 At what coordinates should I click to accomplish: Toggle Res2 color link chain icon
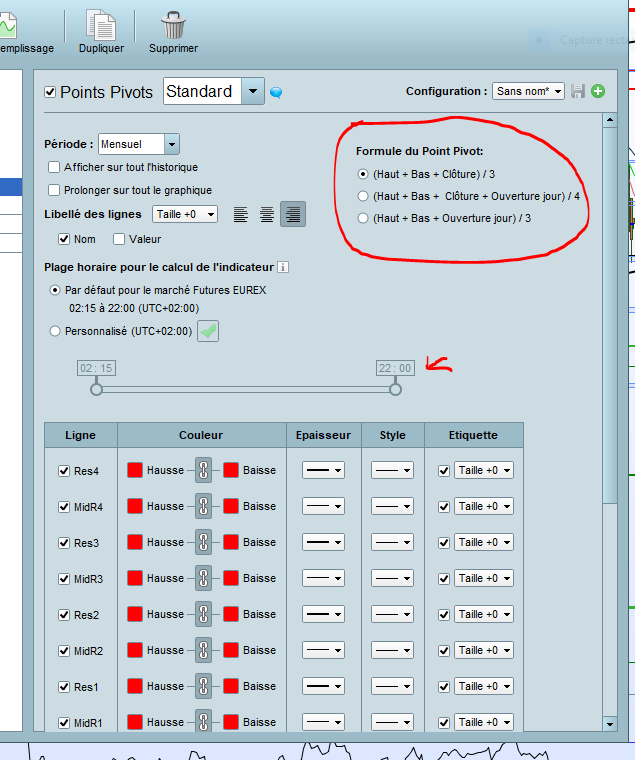click(x=204, y=614)
